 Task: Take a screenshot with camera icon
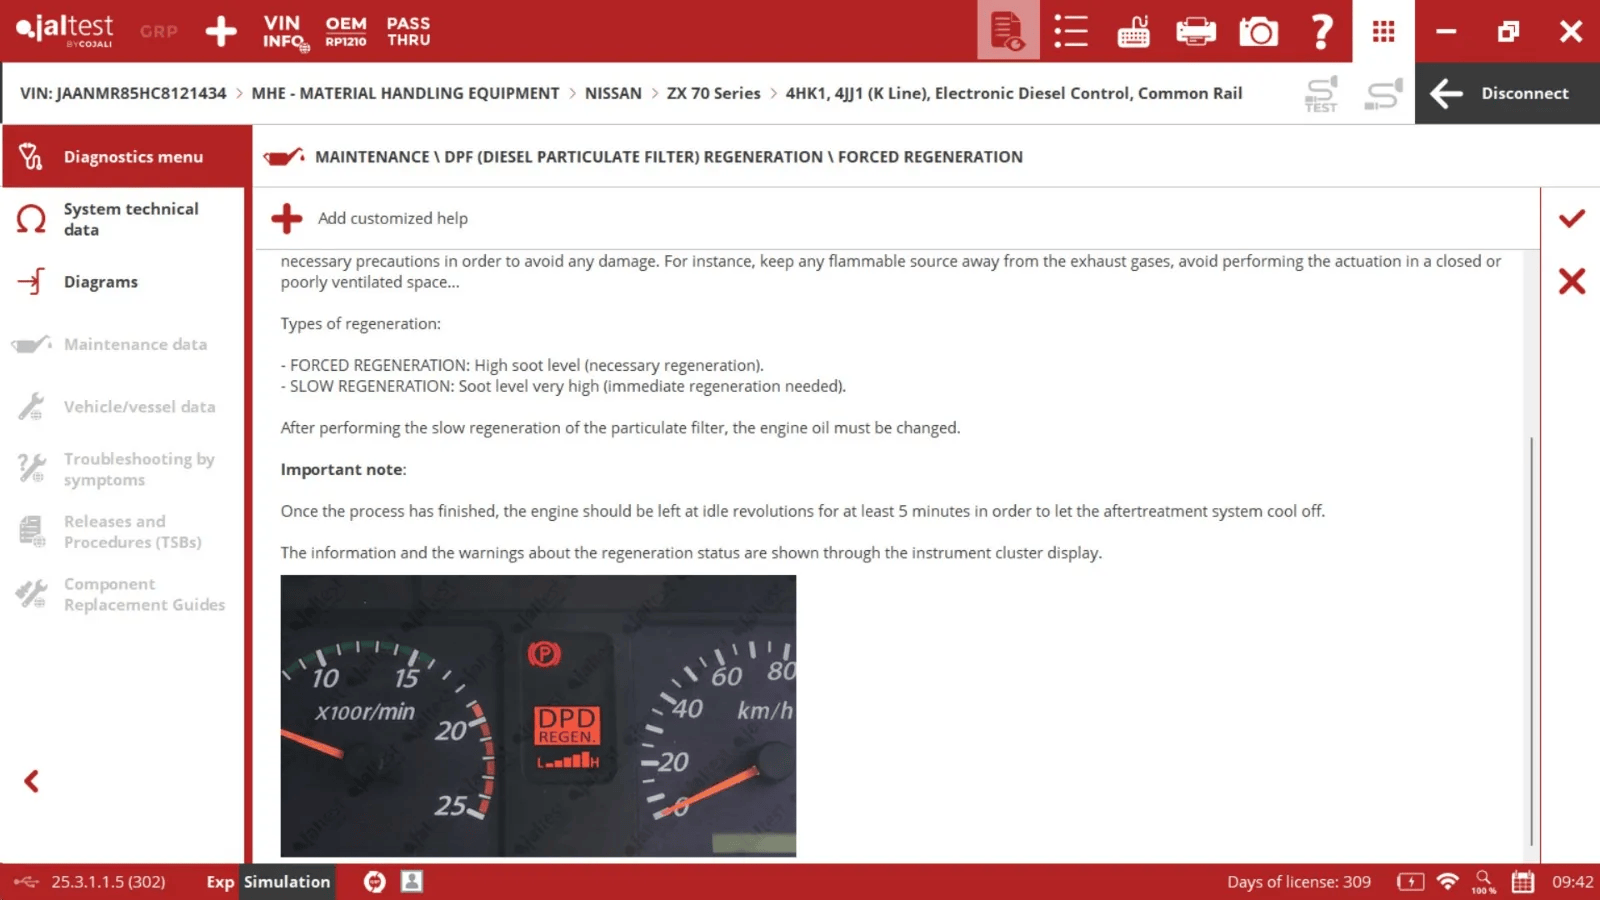click(1259, 32)
